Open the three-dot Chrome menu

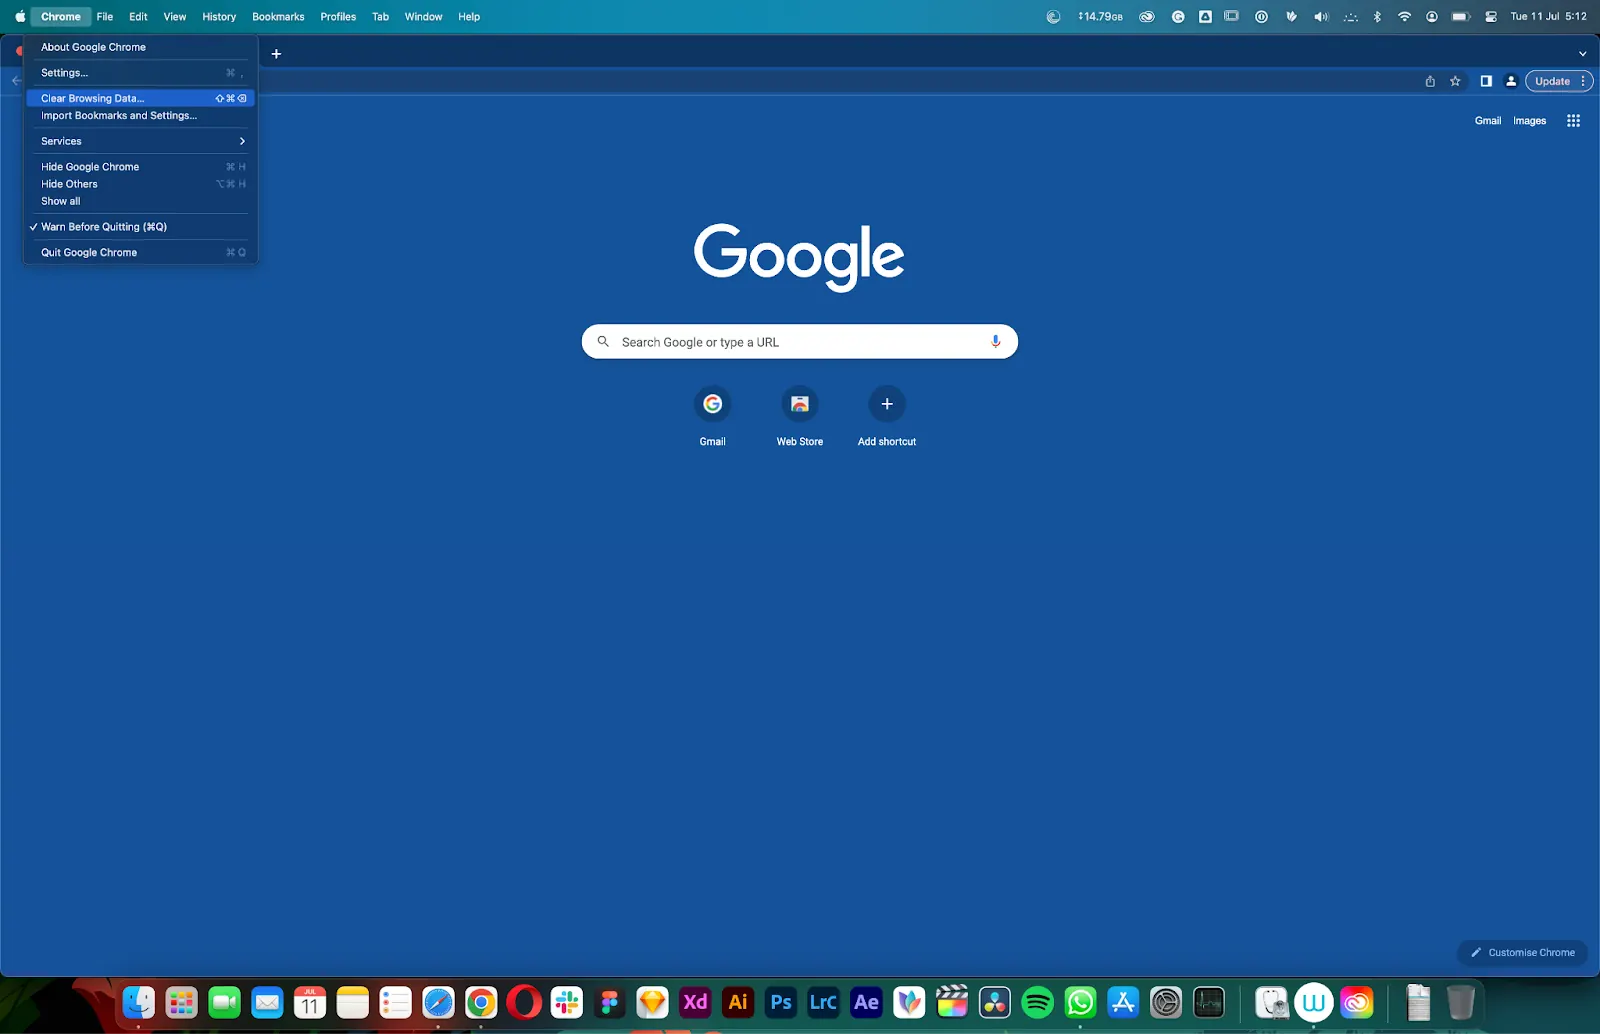coord(1583,81)
